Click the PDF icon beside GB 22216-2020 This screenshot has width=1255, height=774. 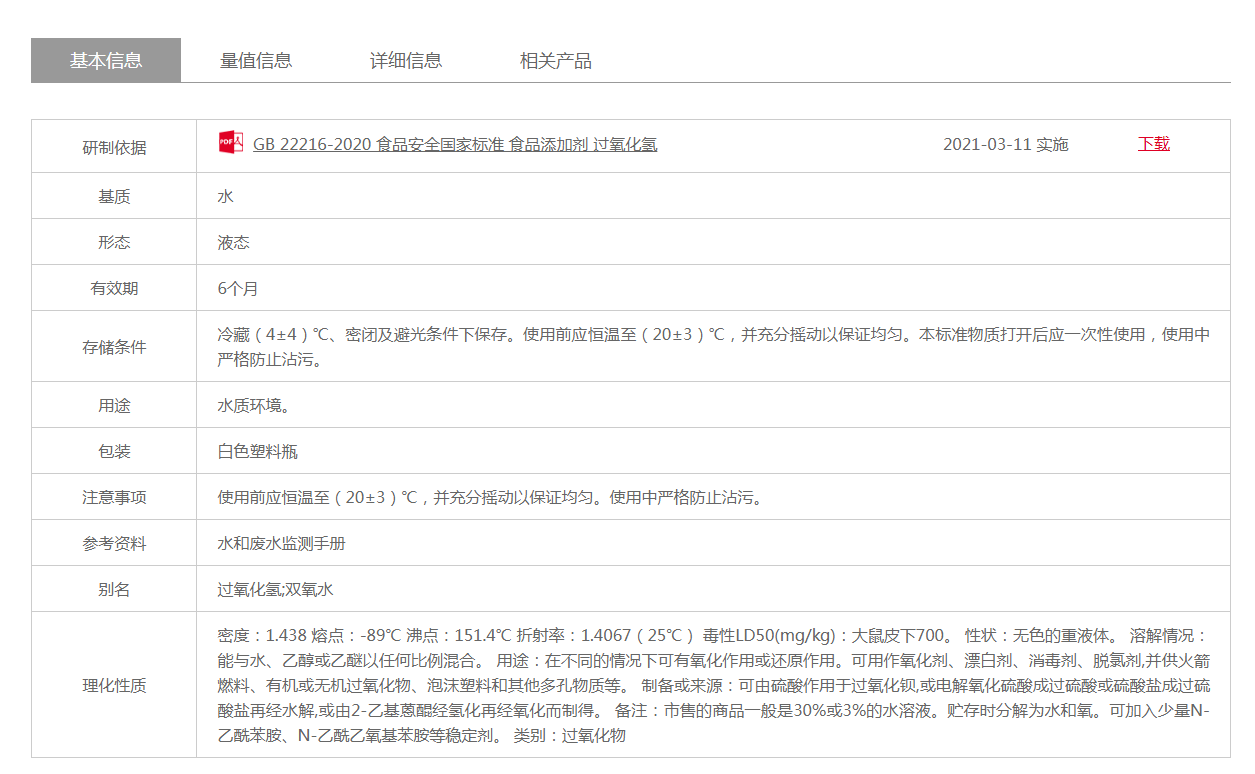pos(230,142)
